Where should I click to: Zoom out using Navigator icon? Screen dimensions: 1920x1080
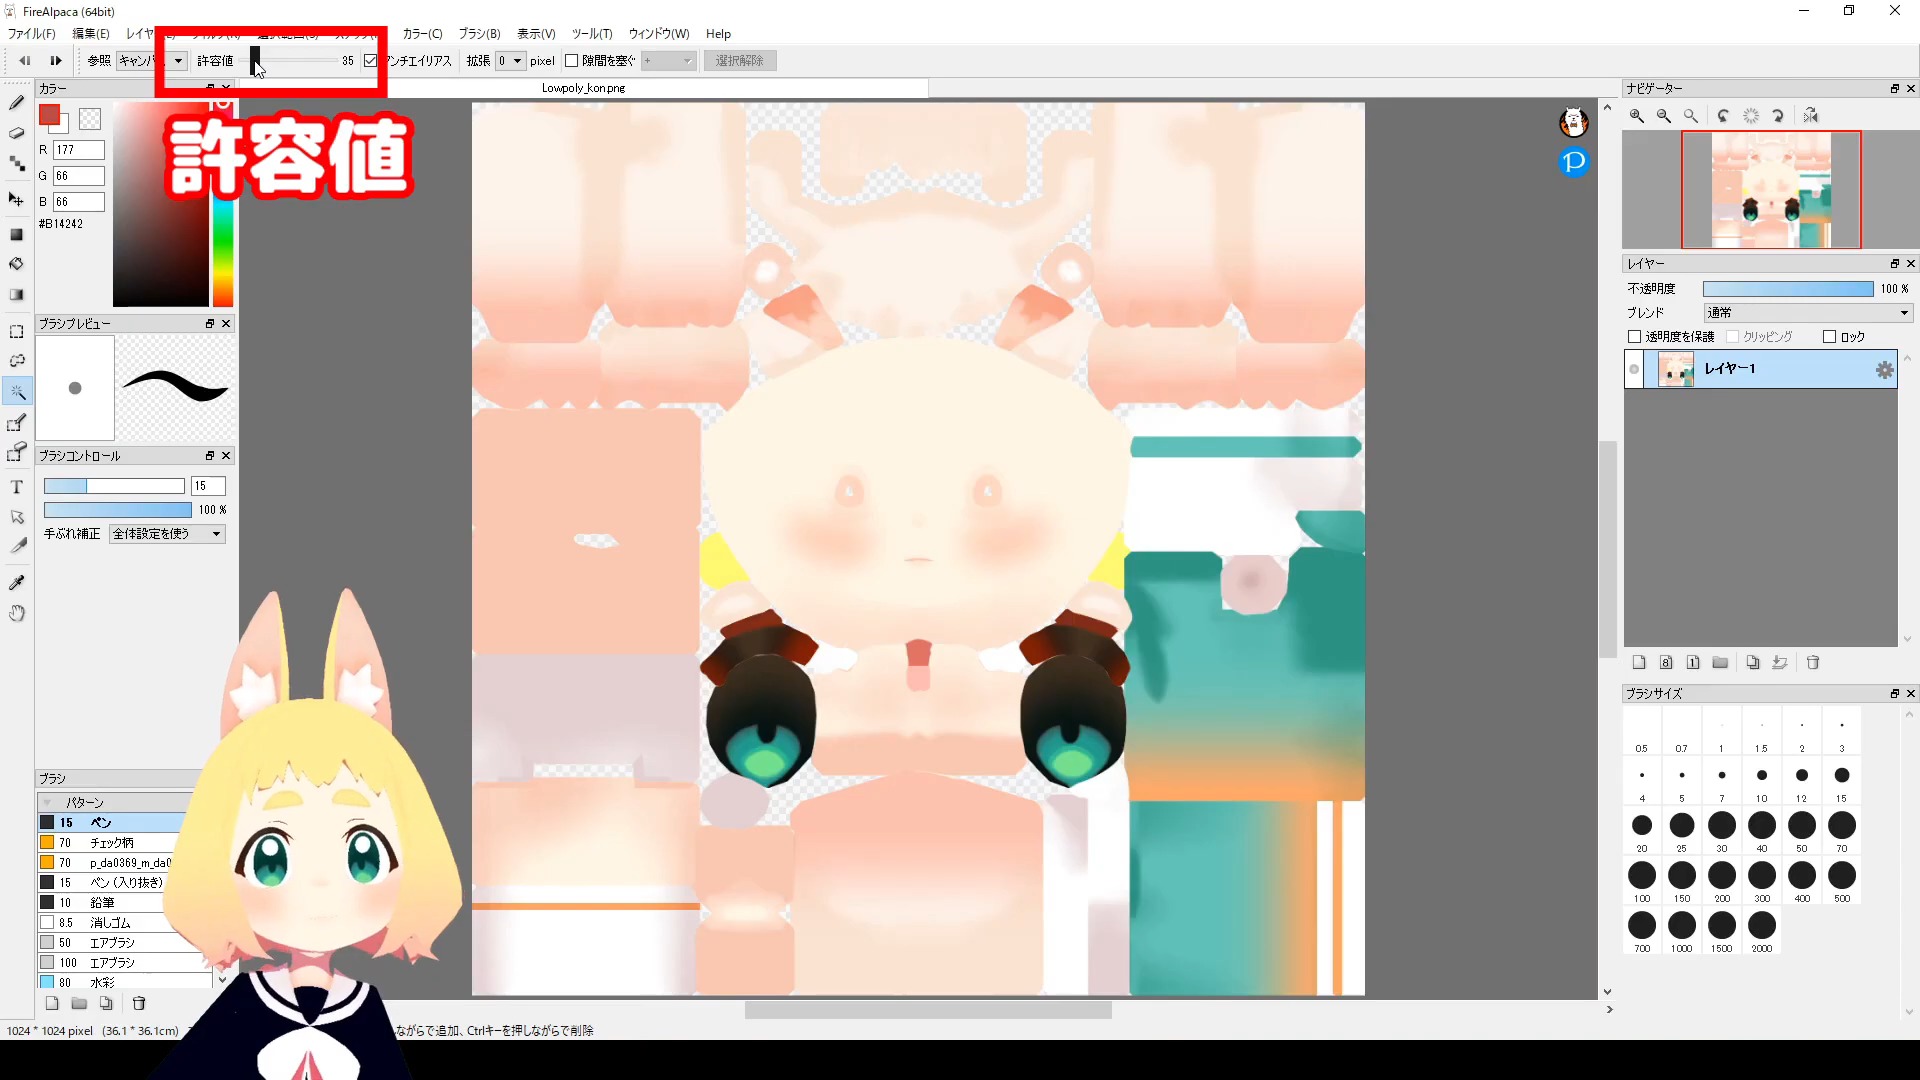coord(1664,116)
